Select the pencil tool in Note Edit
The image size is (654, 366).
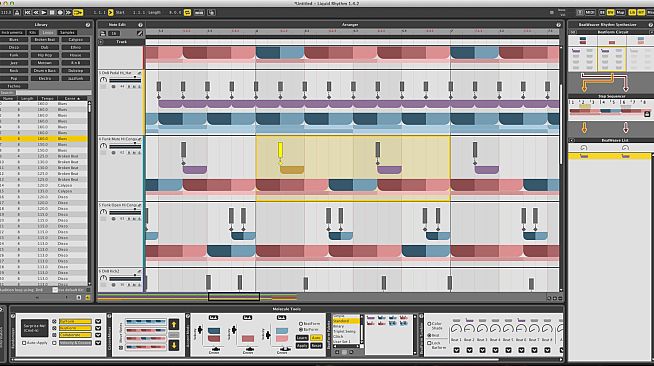[140, 33]
